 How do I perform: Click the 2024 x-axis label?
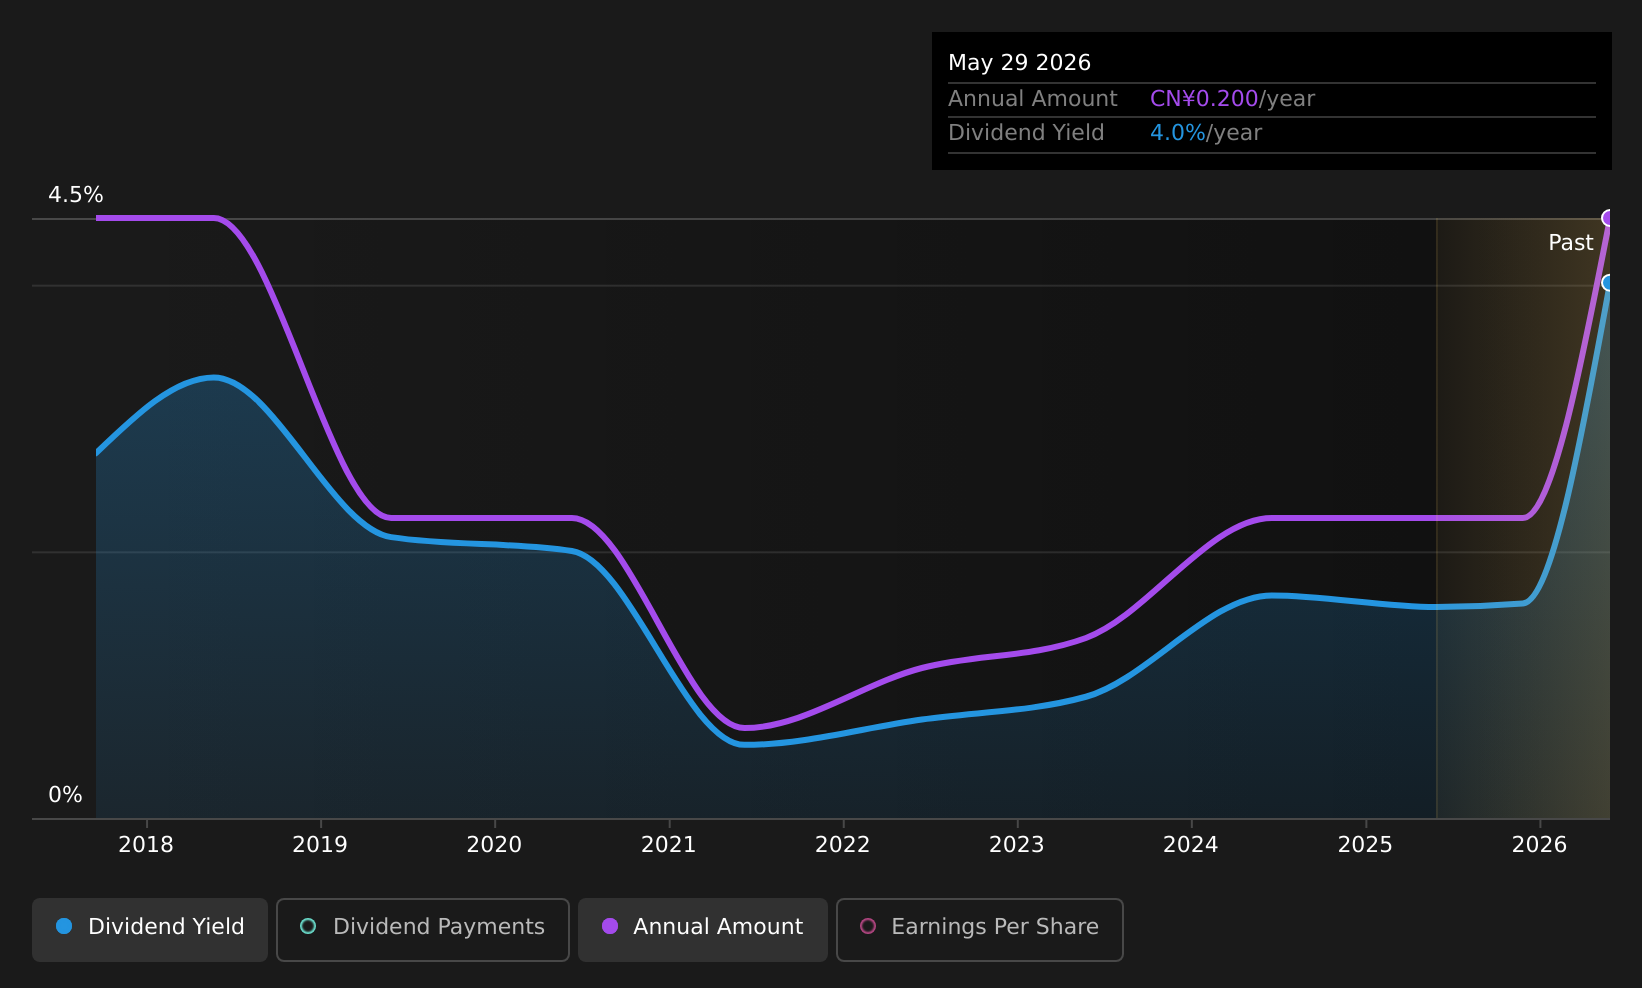[x=1191, y=845]
